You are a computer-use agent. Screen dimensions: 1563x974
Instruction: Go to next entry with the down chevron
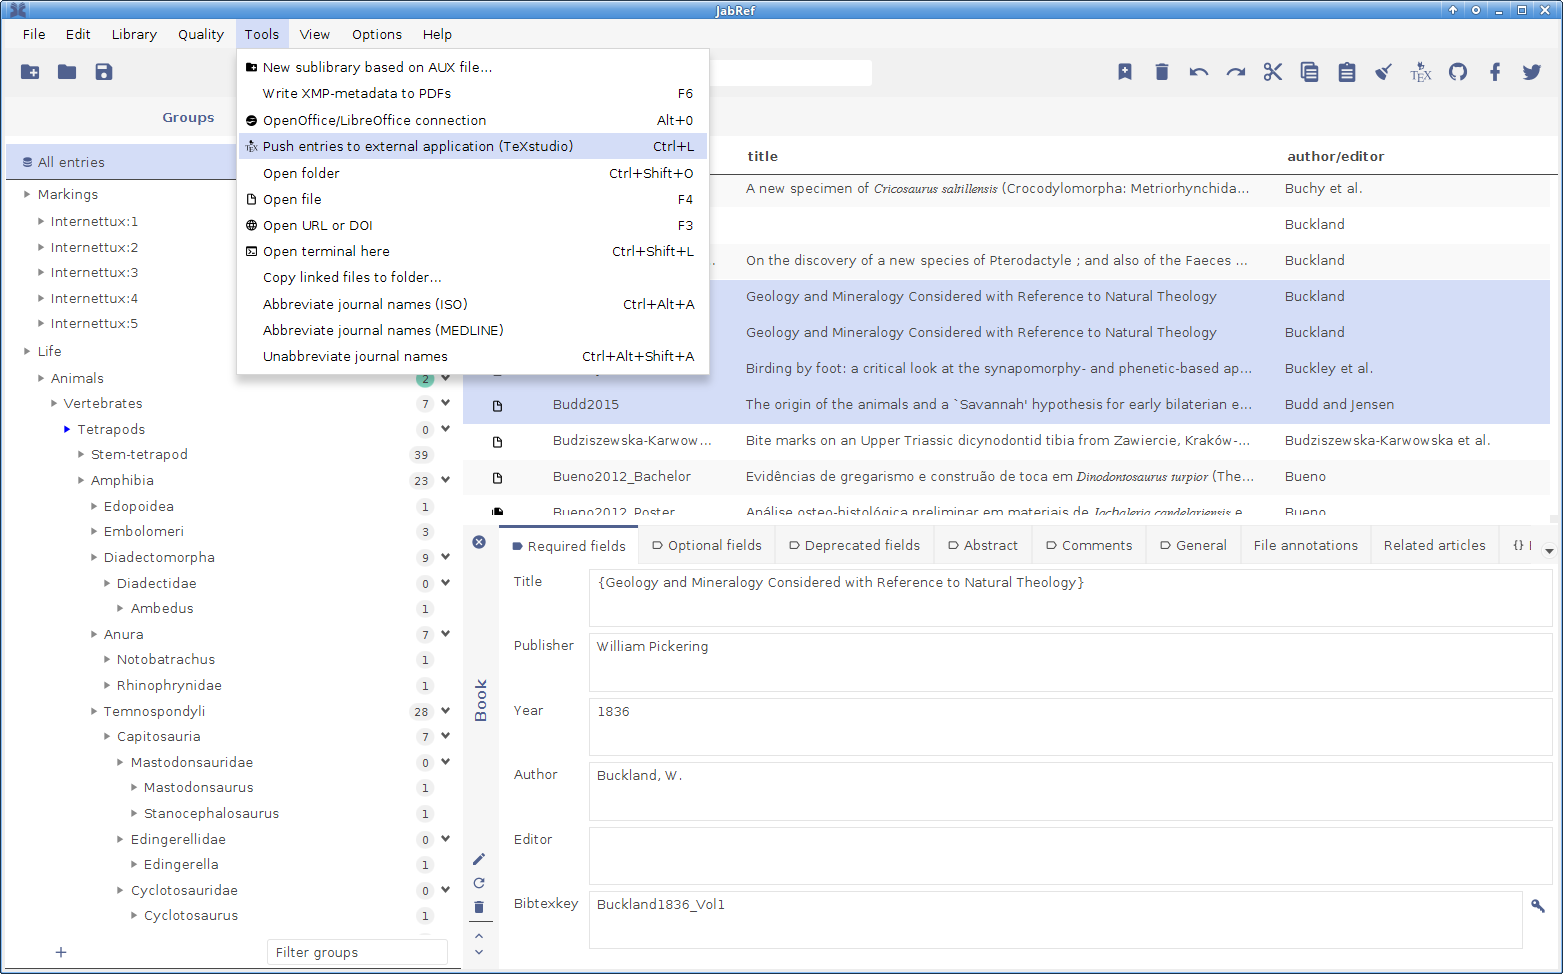[479, 952]
